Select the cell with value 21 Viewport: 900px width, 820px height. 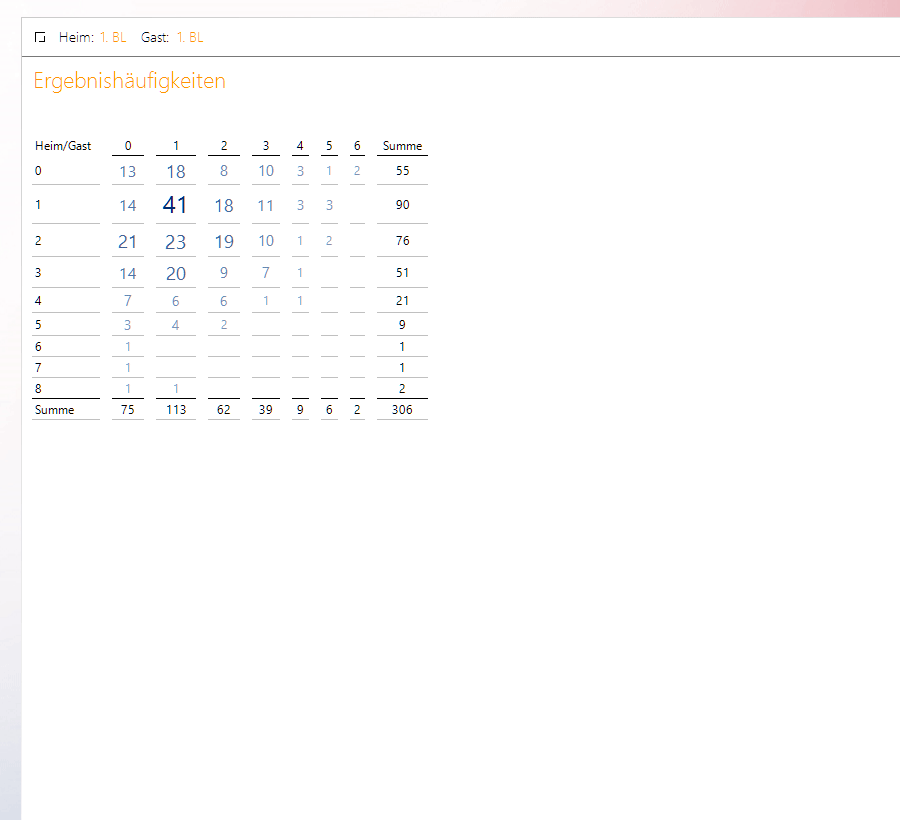coord(127,242)
